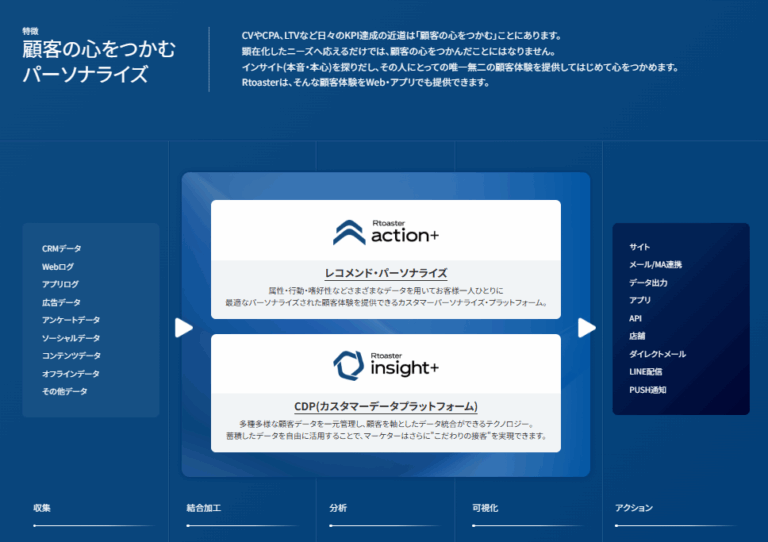The image size is (768, 542).
Task: Select the 収集 stage label
Action: (x=42, y=508)
